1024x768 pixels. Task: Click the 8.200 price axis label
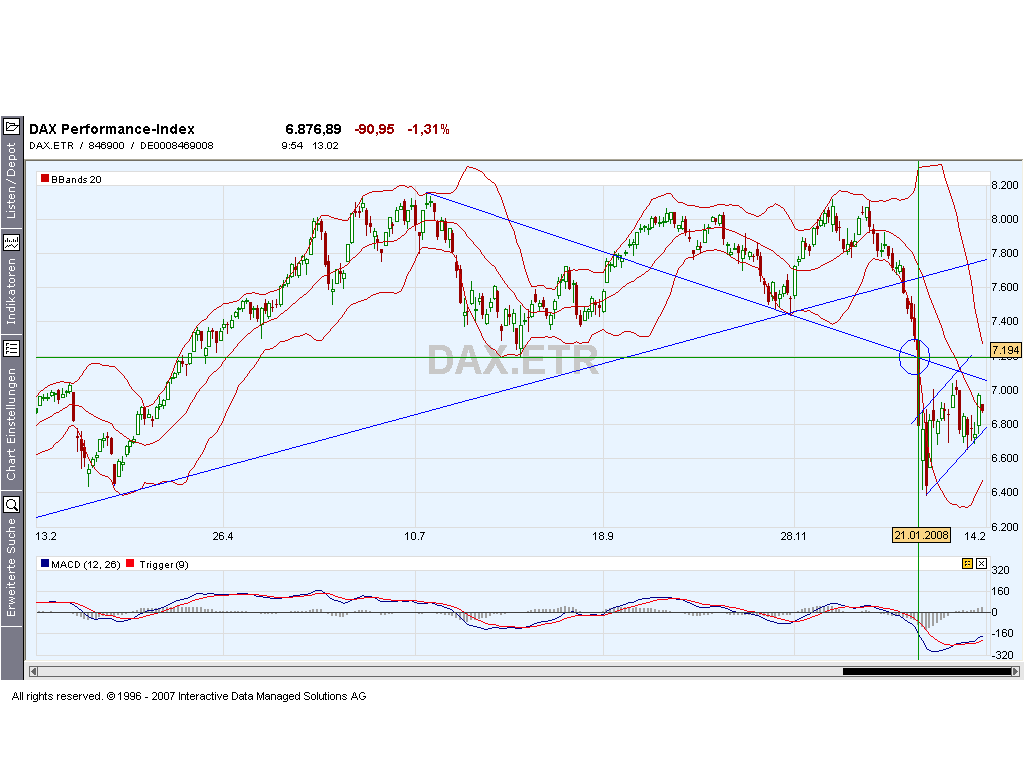pyautogui.click(x=1004, y=185)
